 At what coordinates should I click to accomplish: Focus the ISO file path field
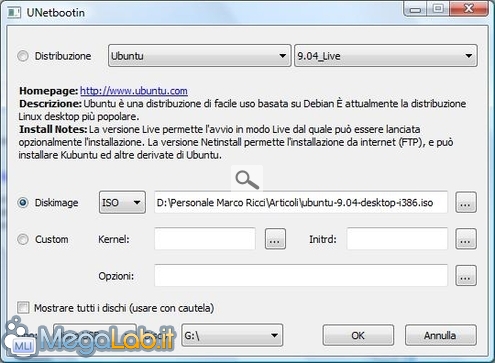pyautogui.click(x=301, y=202)
